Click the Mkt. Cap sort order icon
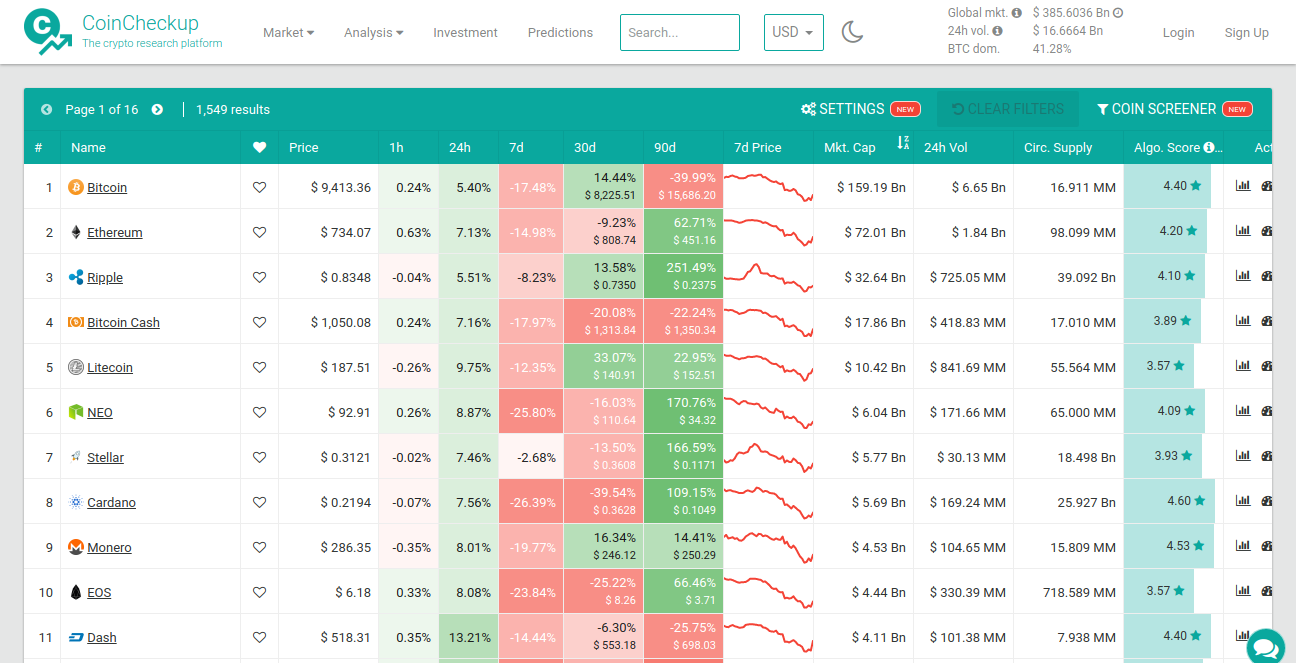Viewport: 1296px width, 663px height. [903, 144]
